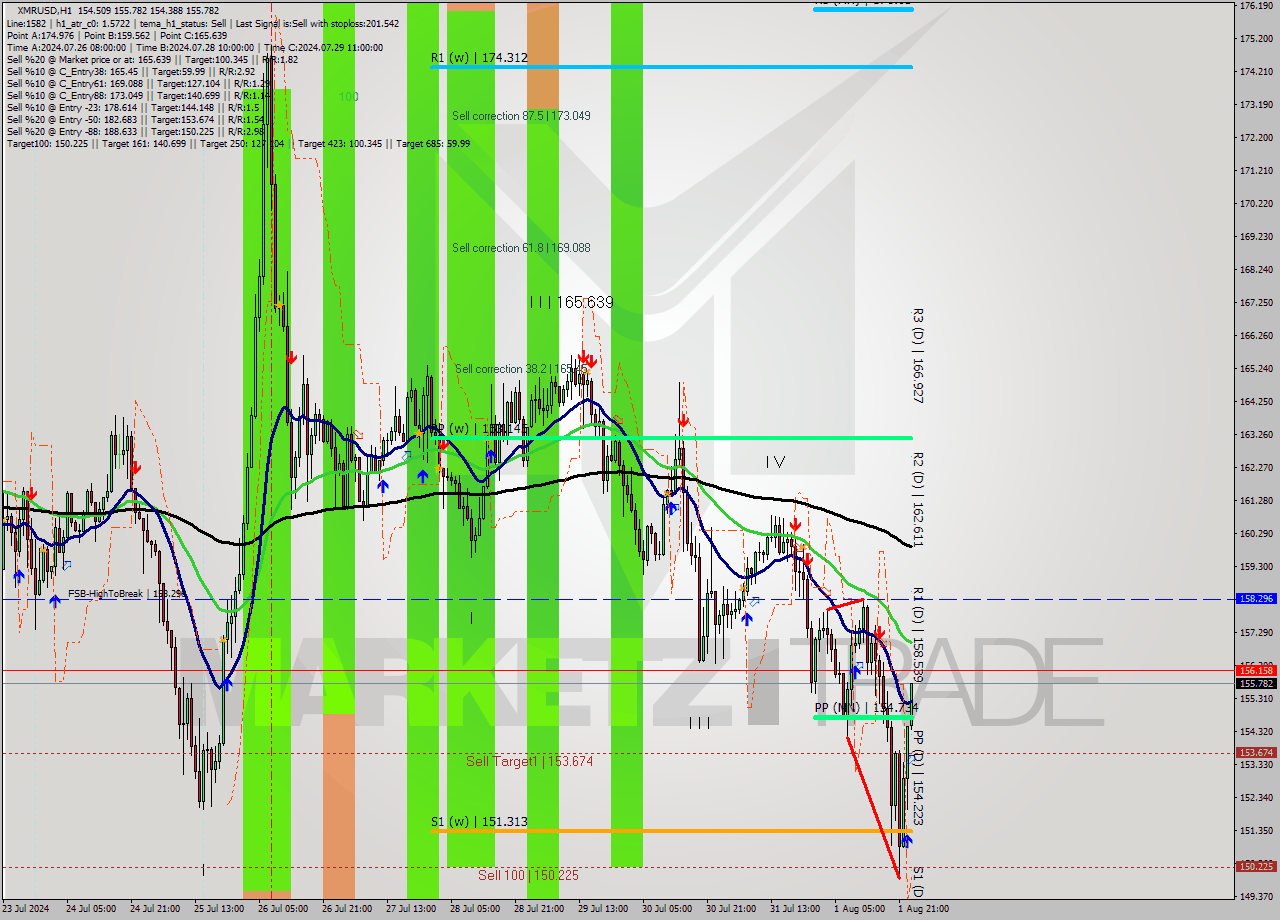Image resolution: width=1280 pixels, height=920 pixels.
Task: Click the red 156.158 price tag
Action: coord(1256,670)
